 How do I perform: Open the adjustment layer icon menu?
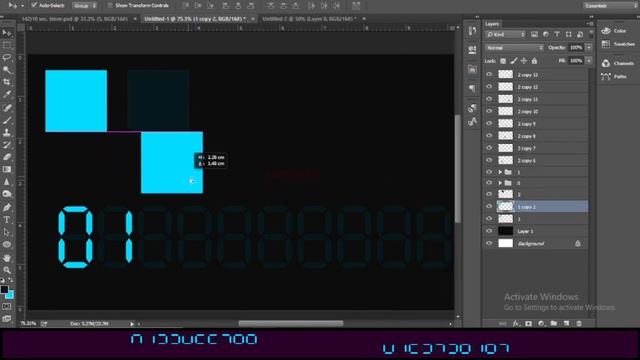click(542, 324)
